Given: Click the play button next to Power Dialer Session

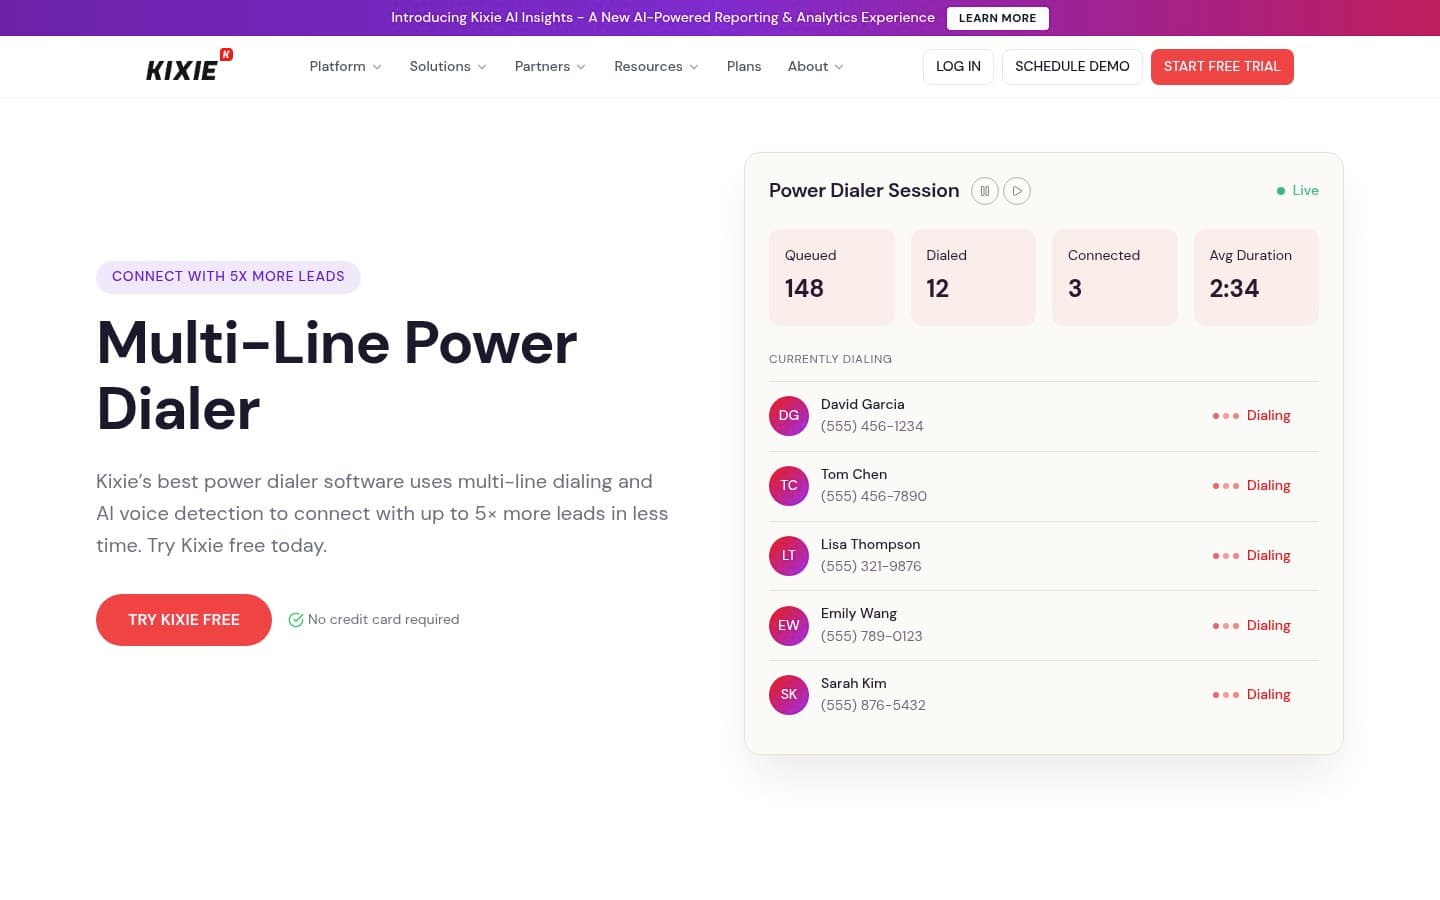Looking at the screenshot, I should click(1017, 191).
